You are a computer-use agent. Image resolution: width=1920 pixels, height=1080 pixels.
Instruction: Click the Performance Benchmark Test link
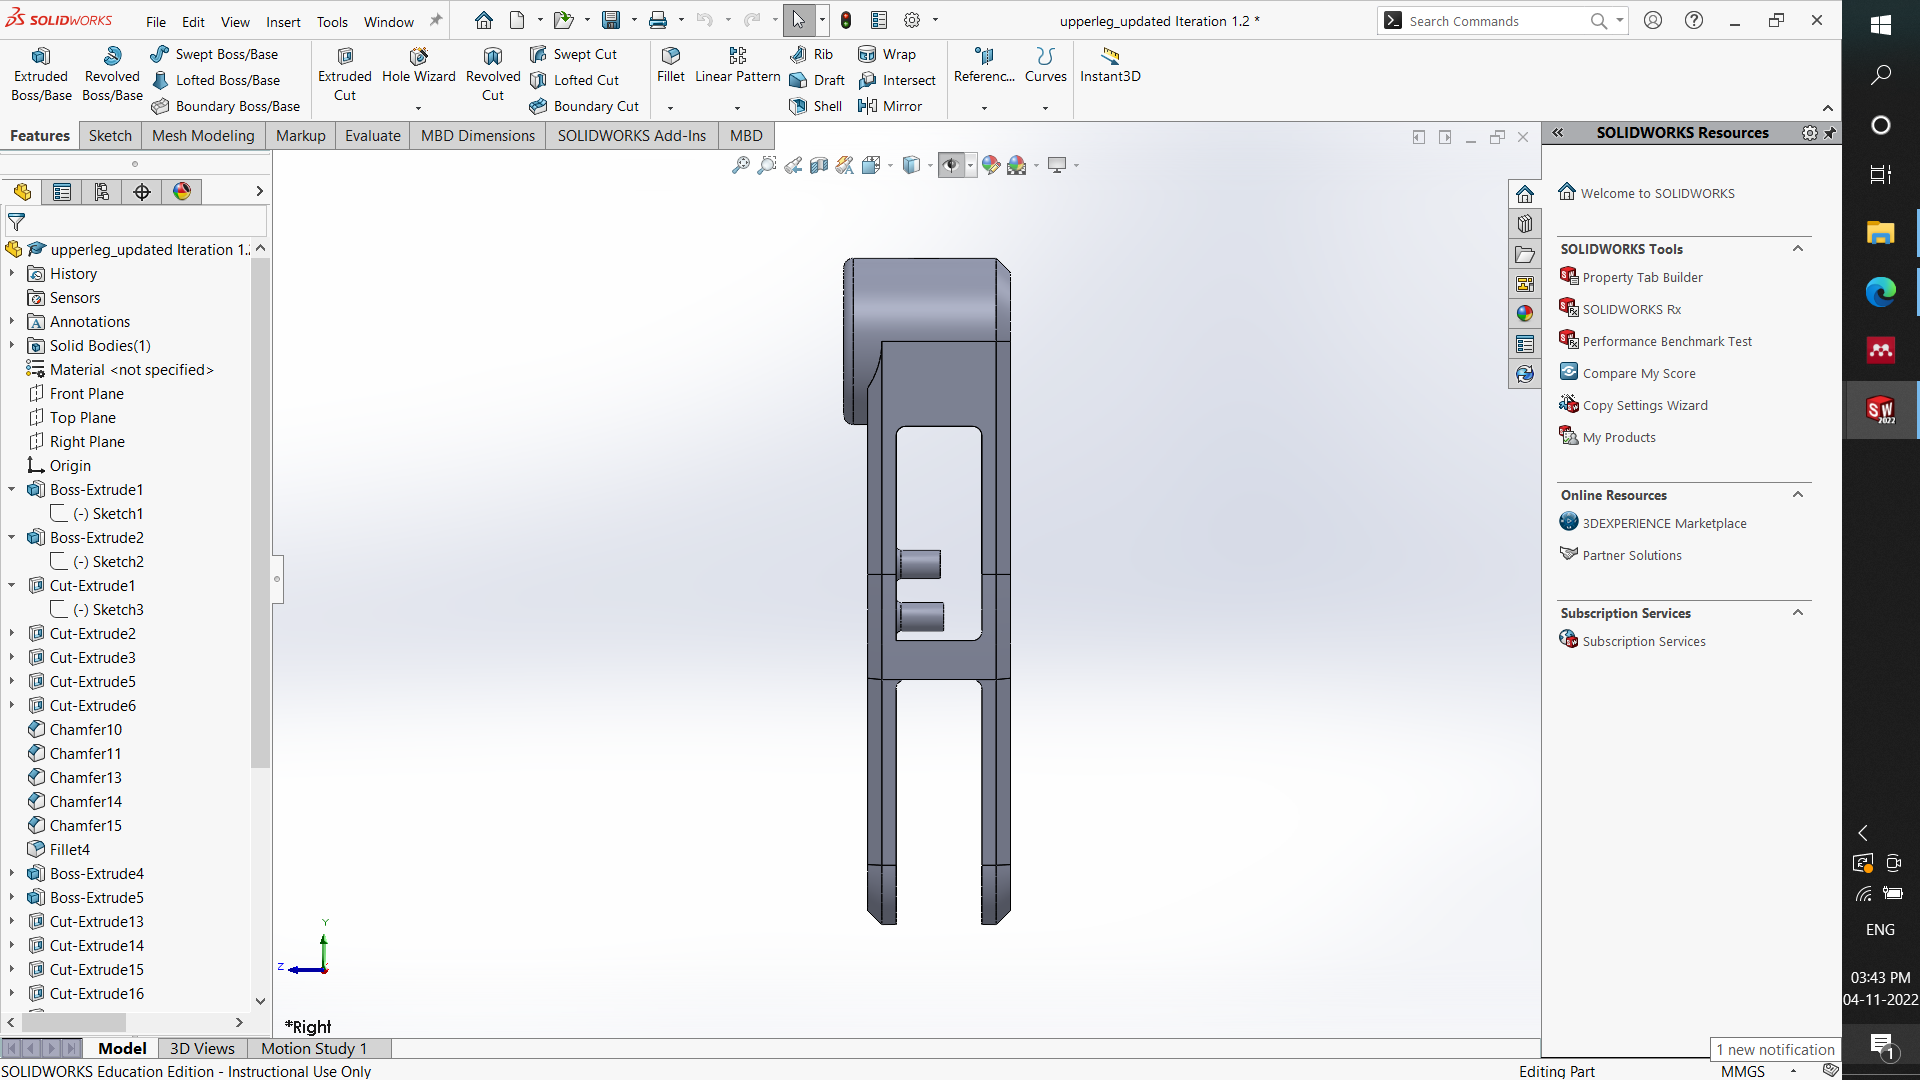(1667, 340)
